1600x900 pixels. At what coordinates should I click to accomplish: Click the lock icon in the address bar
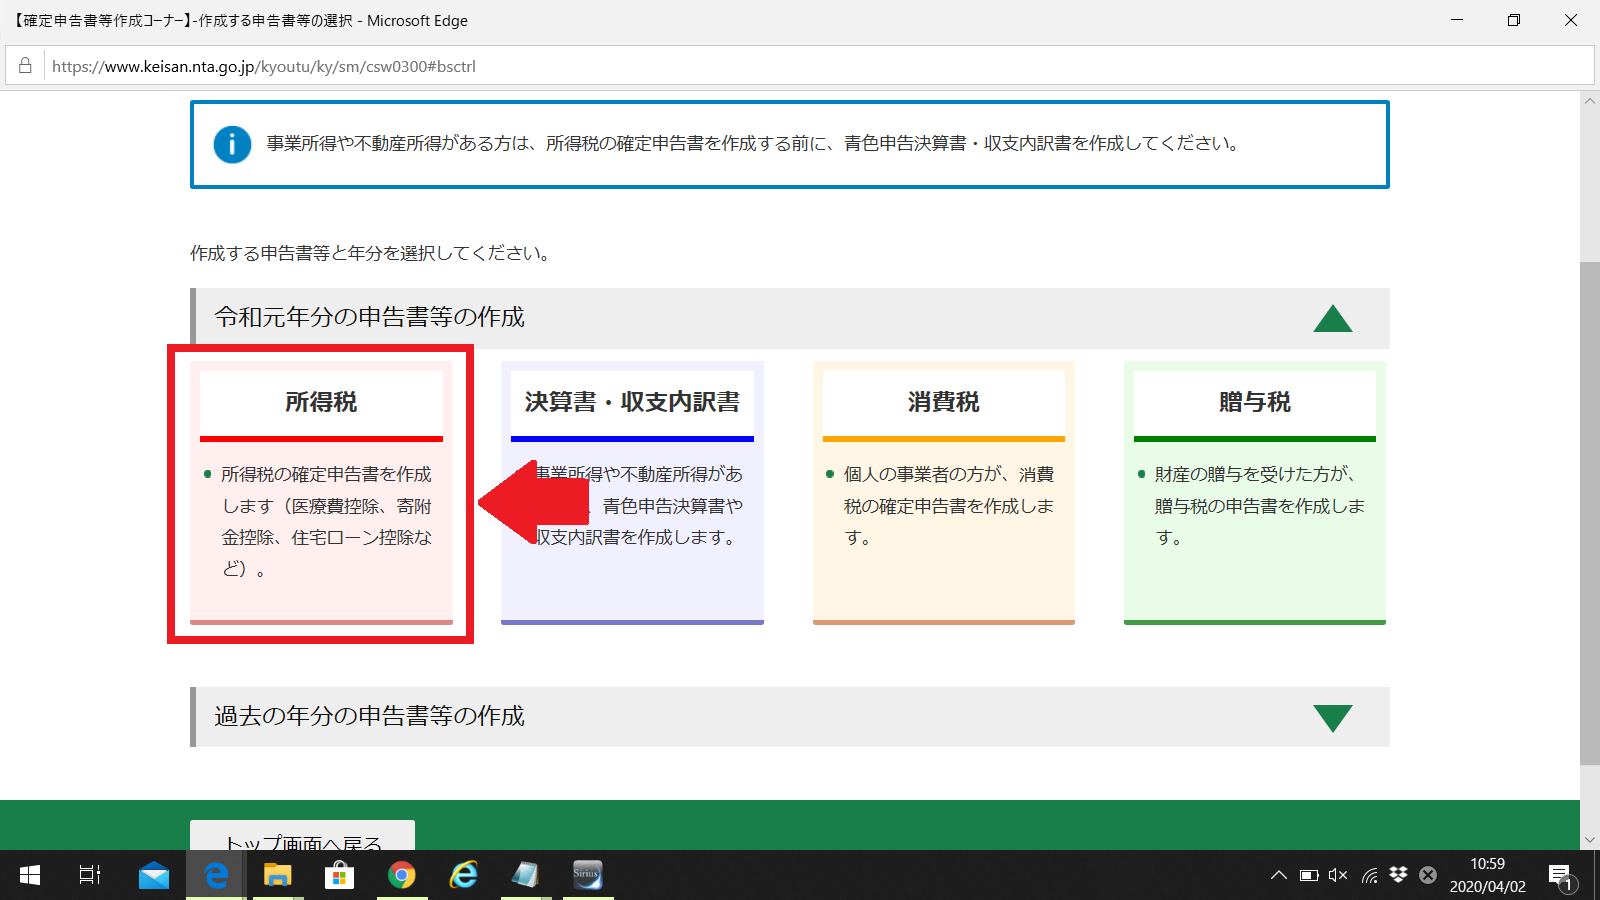23,66
